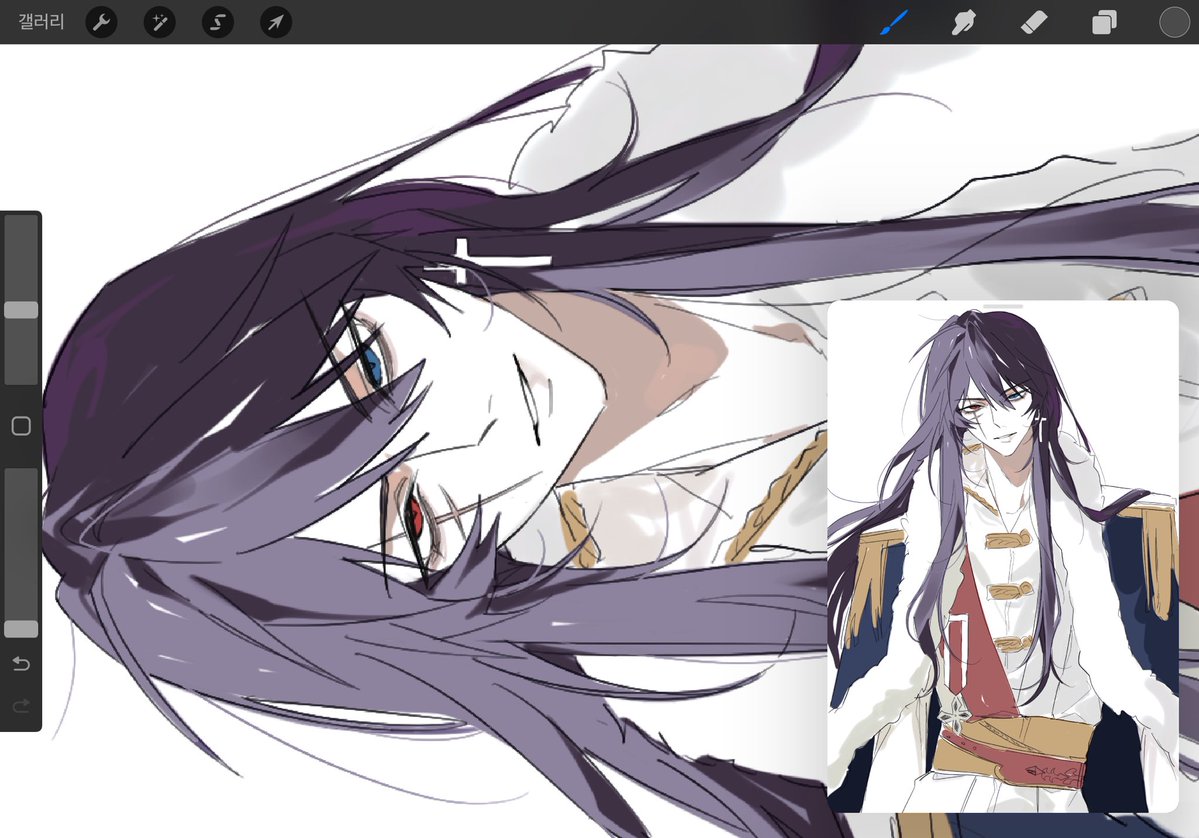1199x838 pixels.
Task: Click the reference window drag handle
Action: pos(1003,306)
